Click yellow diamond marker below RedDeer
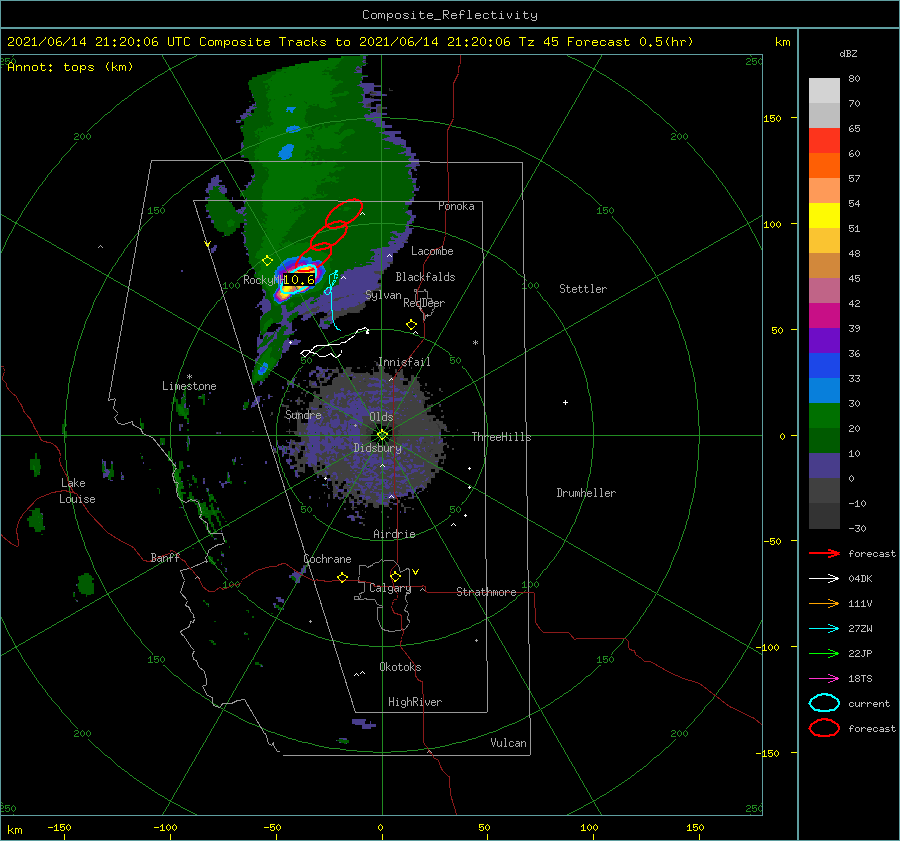The image size is (900, 841). (411, 325)
